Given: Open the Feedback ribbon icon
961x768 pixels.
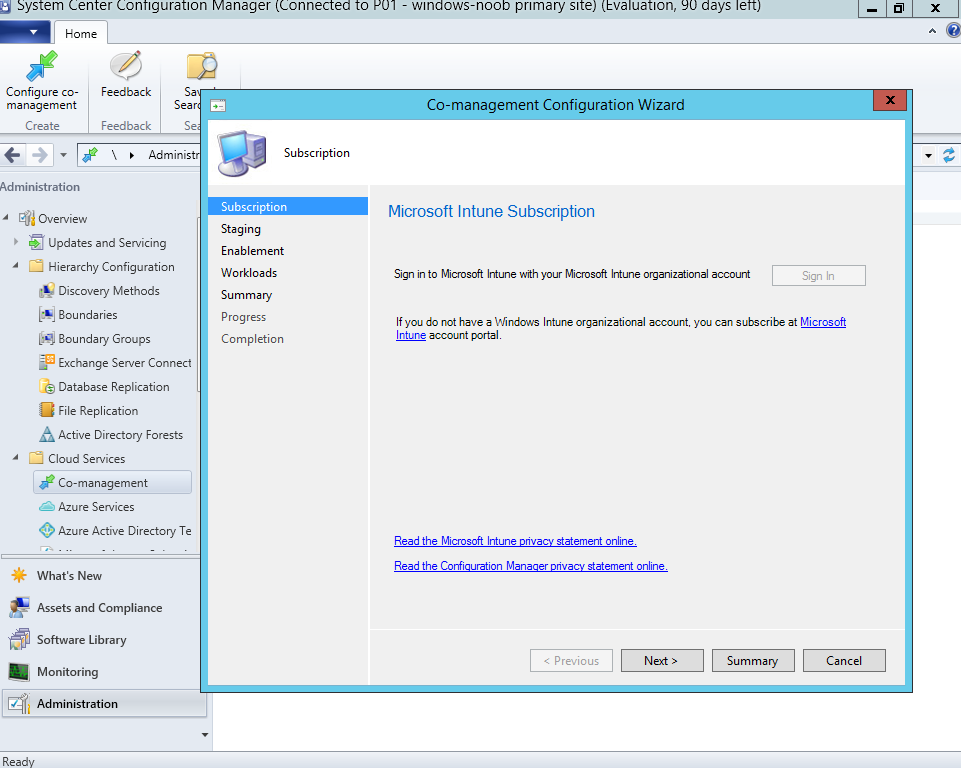Looking at the screenshot, I should click(x=126, y=66).
